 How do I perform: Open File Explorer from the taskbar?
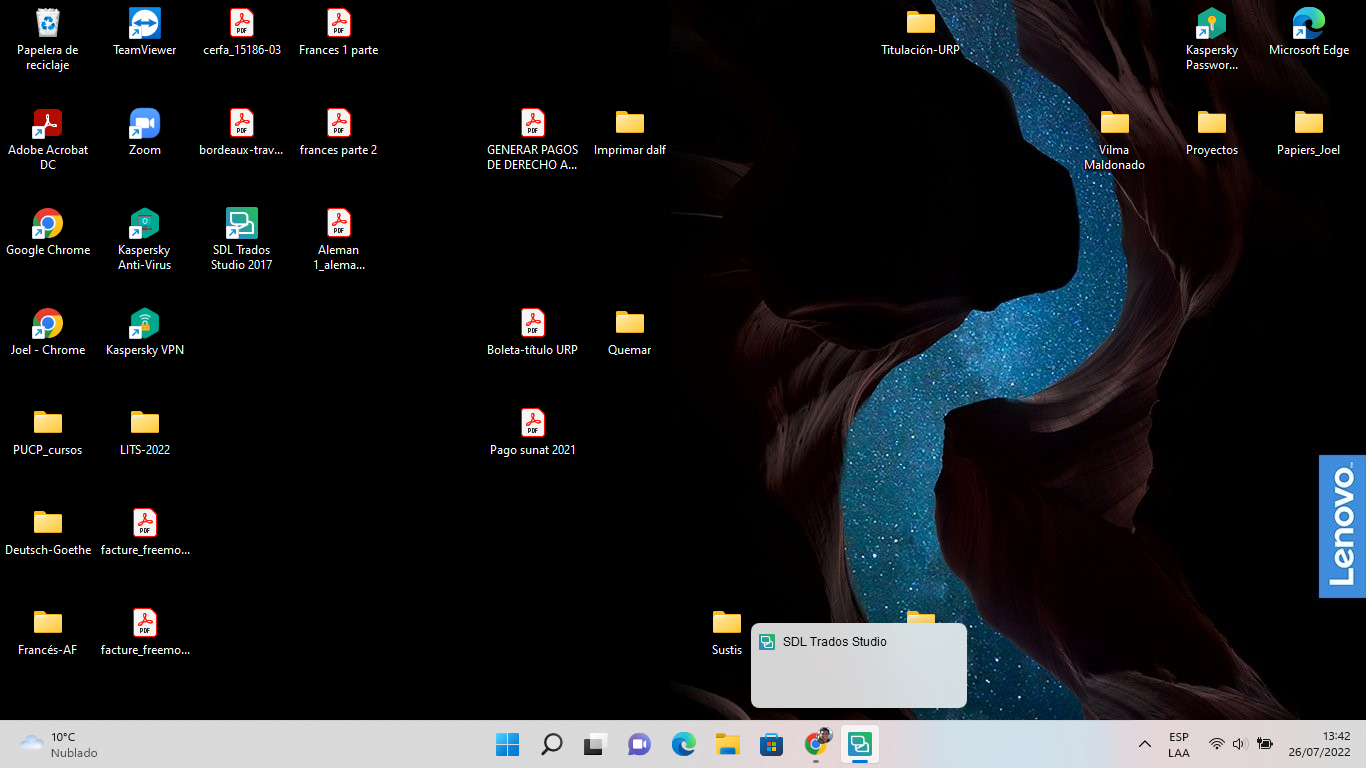click(727, 744)
